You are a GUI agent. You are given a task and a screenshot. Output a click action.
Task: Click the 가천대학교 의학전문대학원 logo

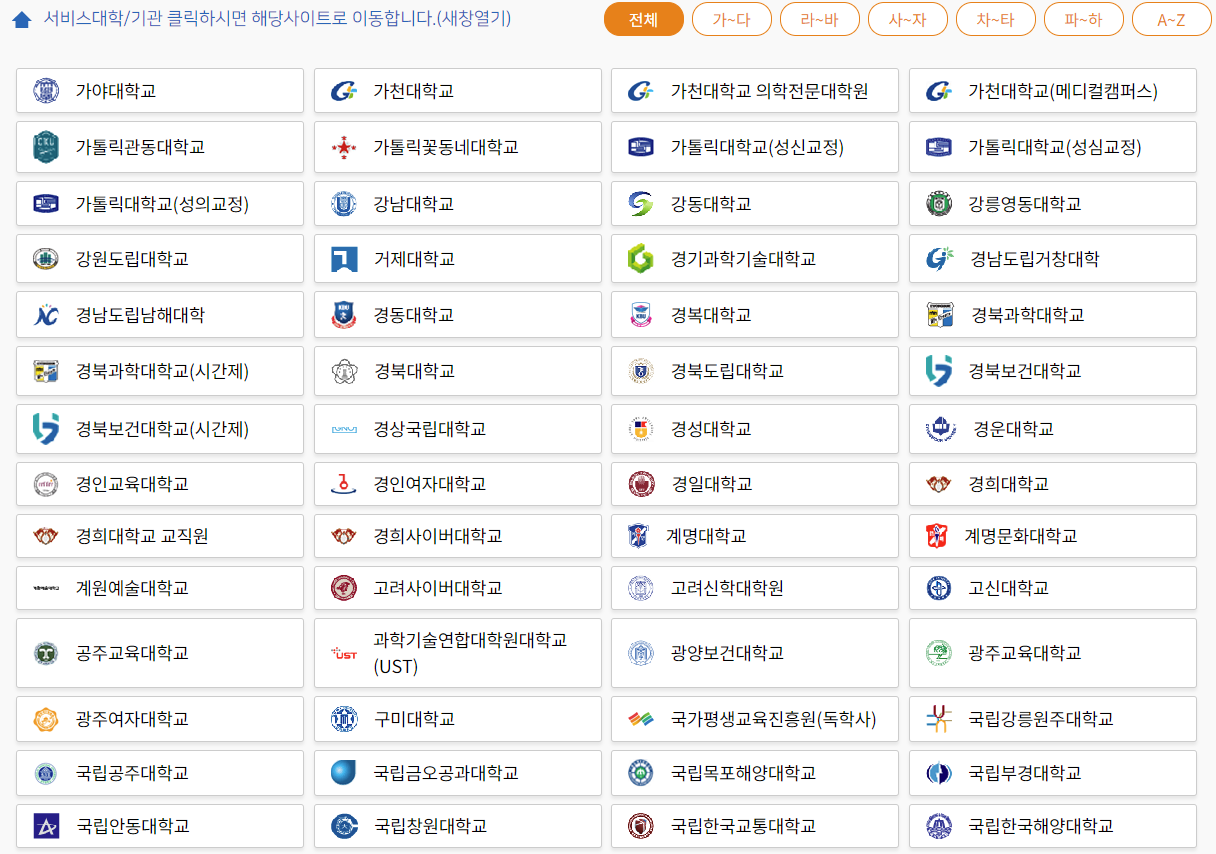click(641, 91)
